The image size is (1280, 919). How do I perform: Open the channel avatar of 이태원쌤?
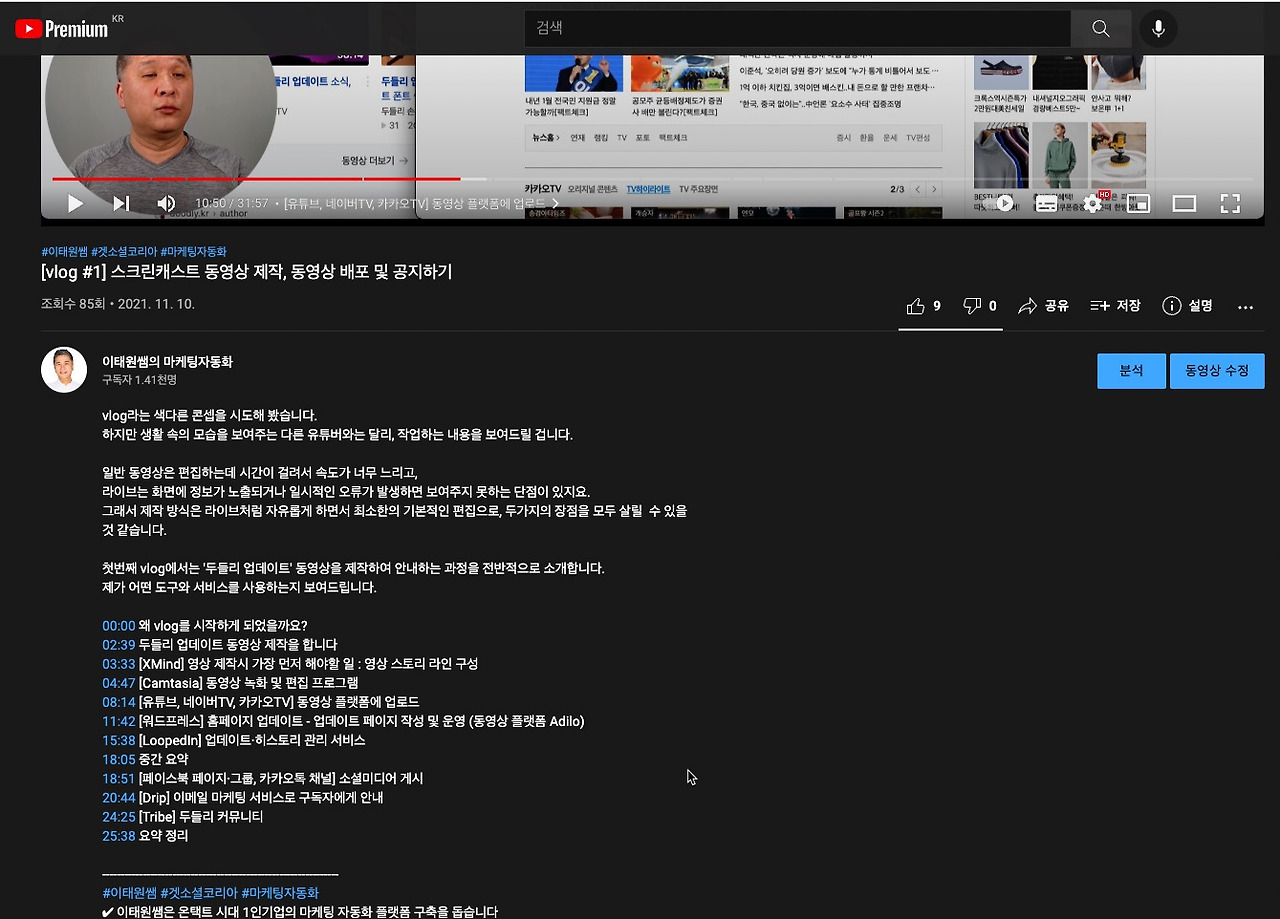pyautogui.click(x=64, y=370)
